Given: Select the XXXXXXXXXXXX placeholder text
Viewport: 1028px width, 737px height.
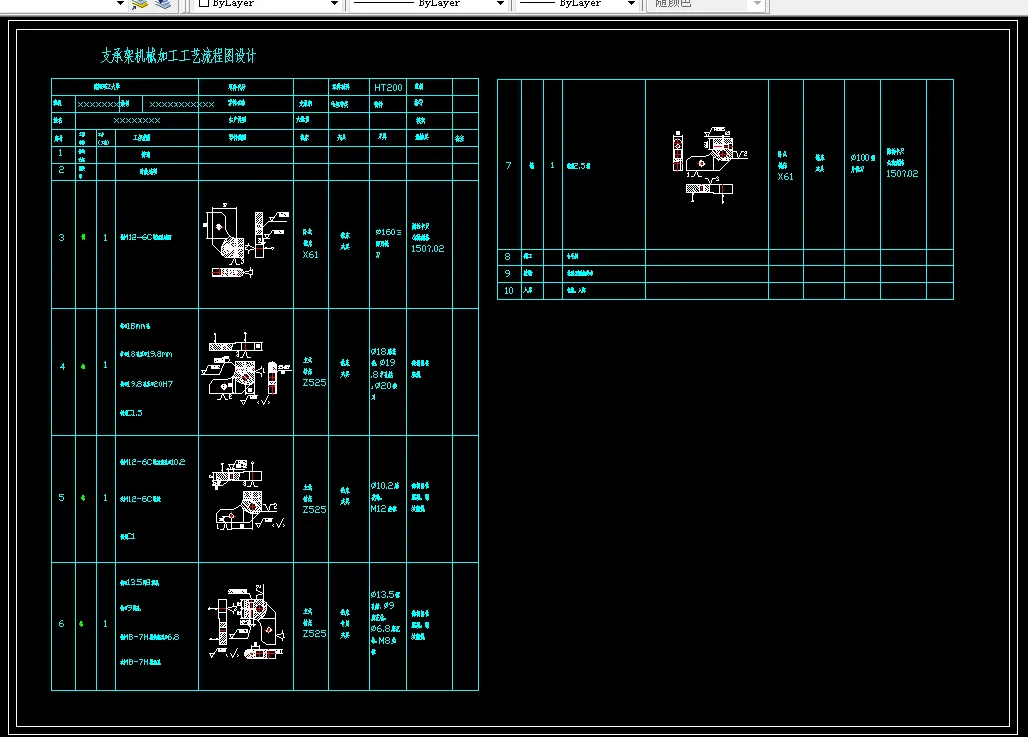Looking at the screenshot, I should tap(182, 104).
